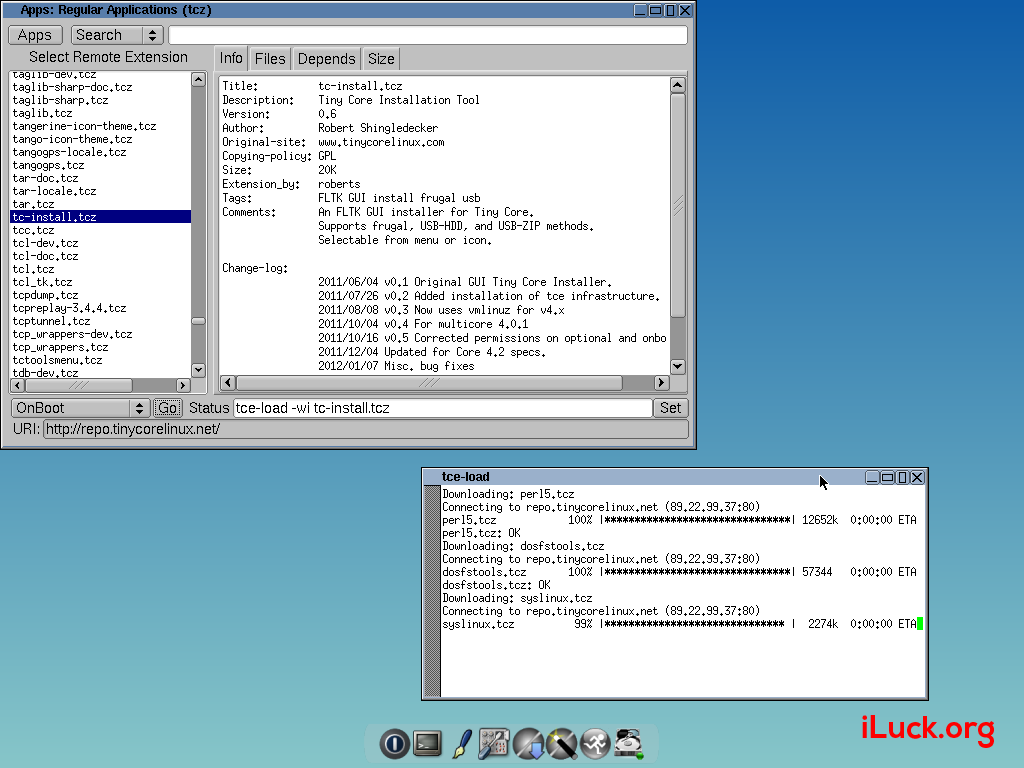Click the extension list scroll-left arrow
The image size is (1024, 768).
coord(18,385)
